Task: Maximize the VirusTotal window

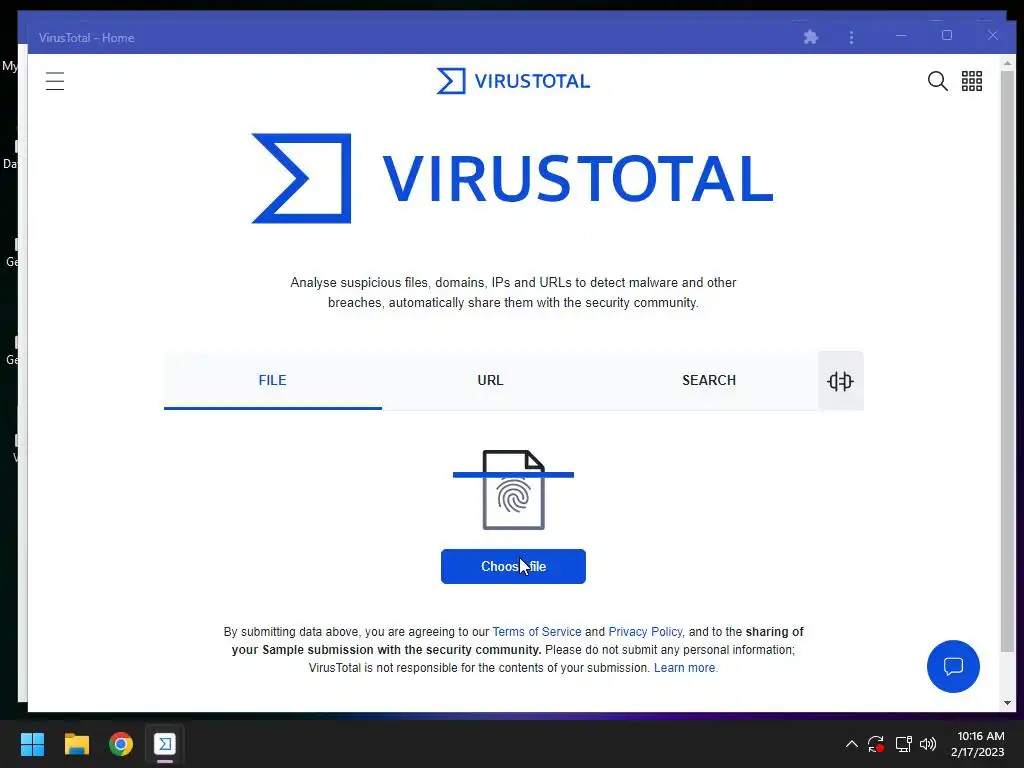Action: coord(947,35)
